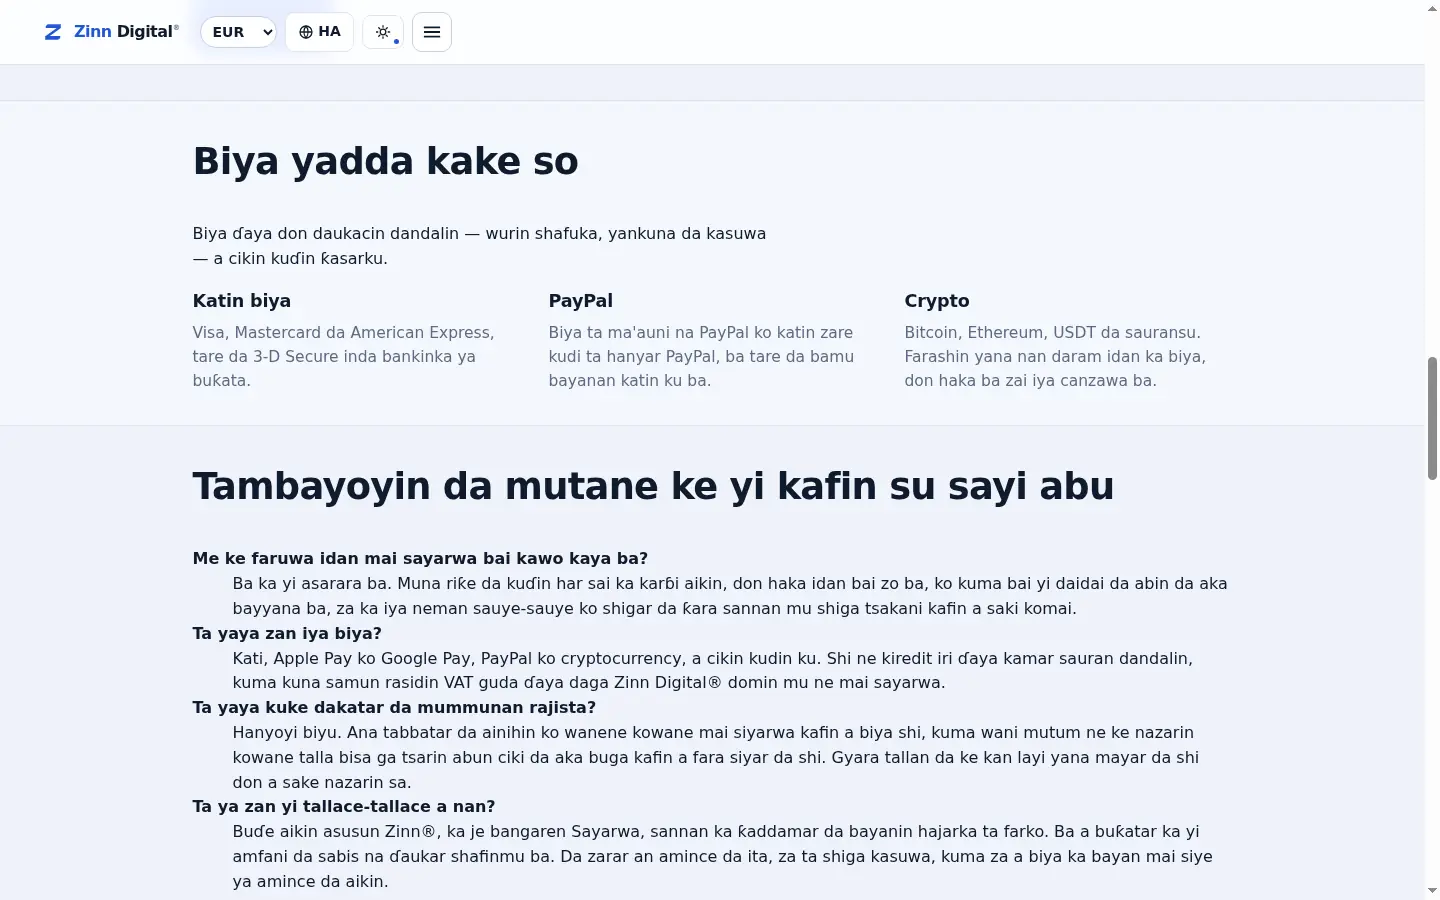Image resolution: width=1440 pixels, height=900 pixels.
Task: Click the 'Tambayoyin da mutane ke yi' heading
Action: pos(653,486)
